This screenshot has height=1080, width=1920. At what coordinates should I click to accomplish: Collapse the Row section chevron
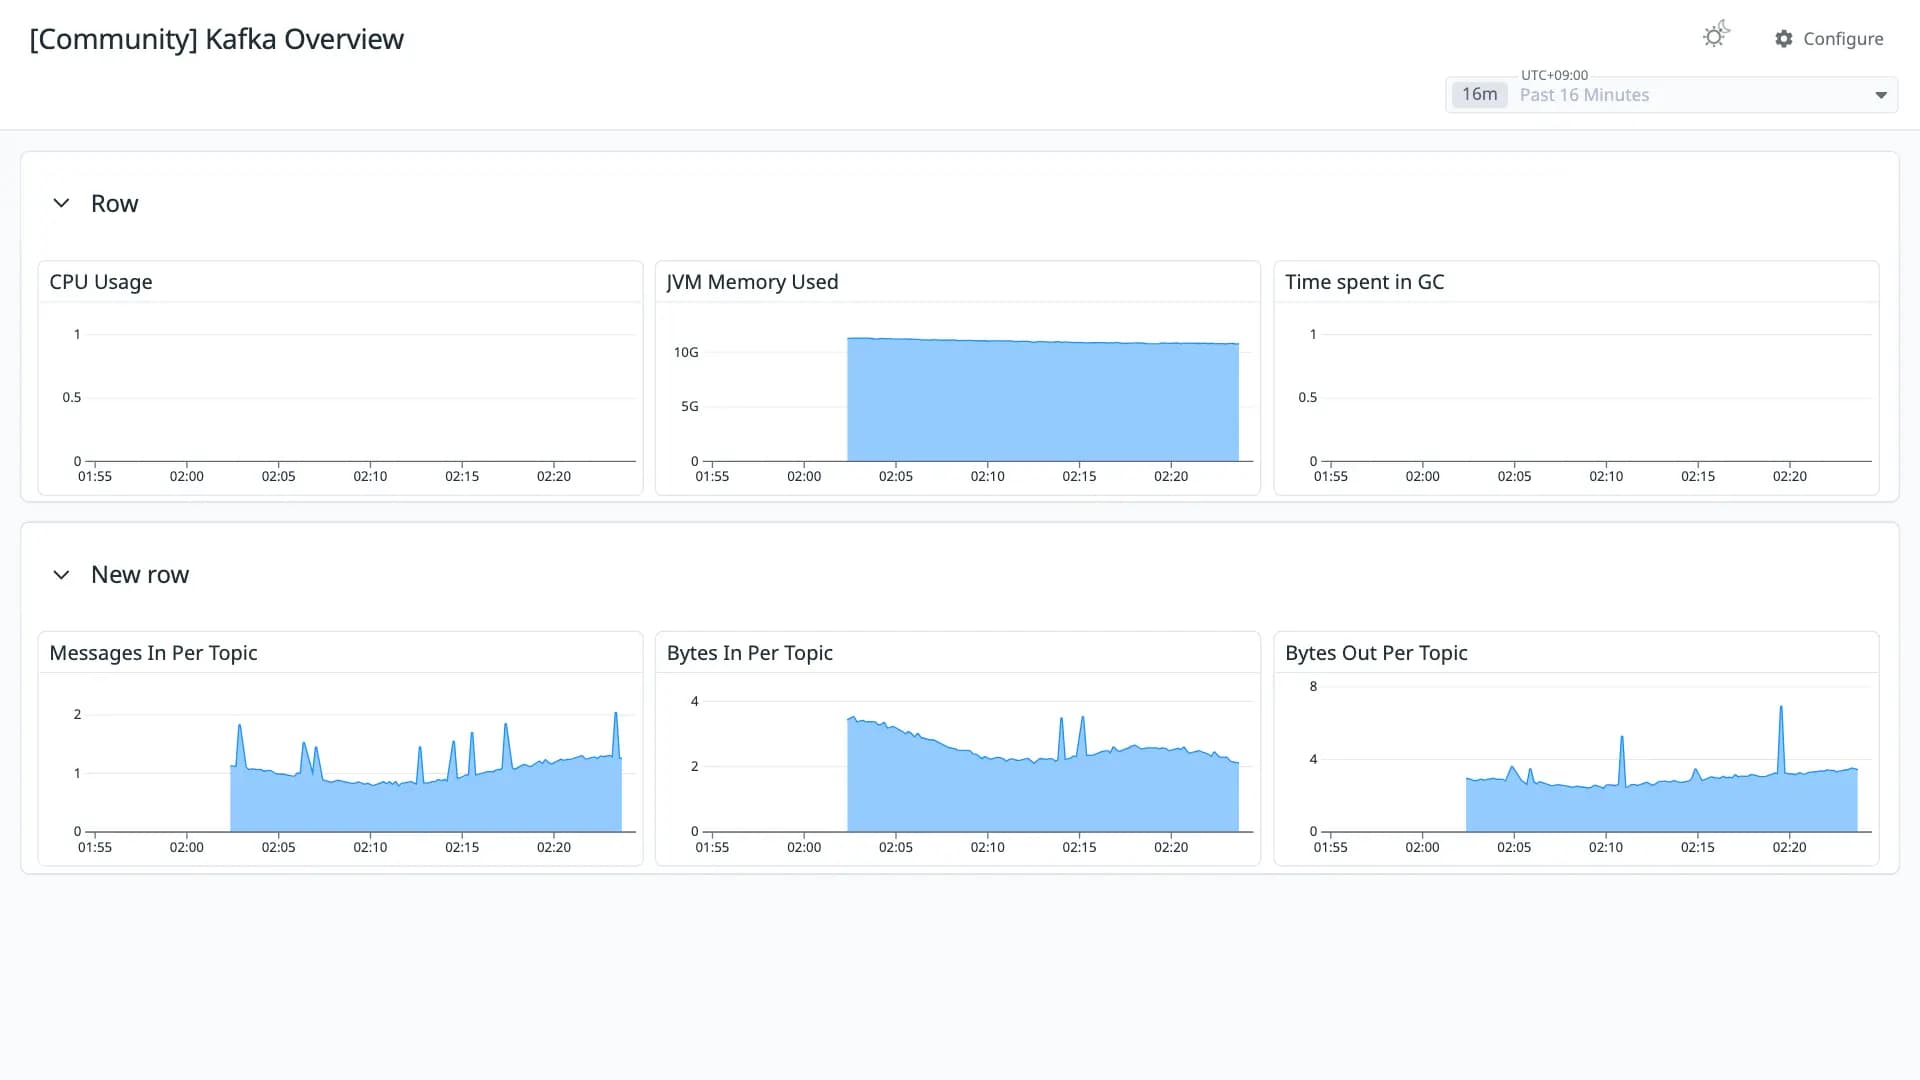click(61, 203)
